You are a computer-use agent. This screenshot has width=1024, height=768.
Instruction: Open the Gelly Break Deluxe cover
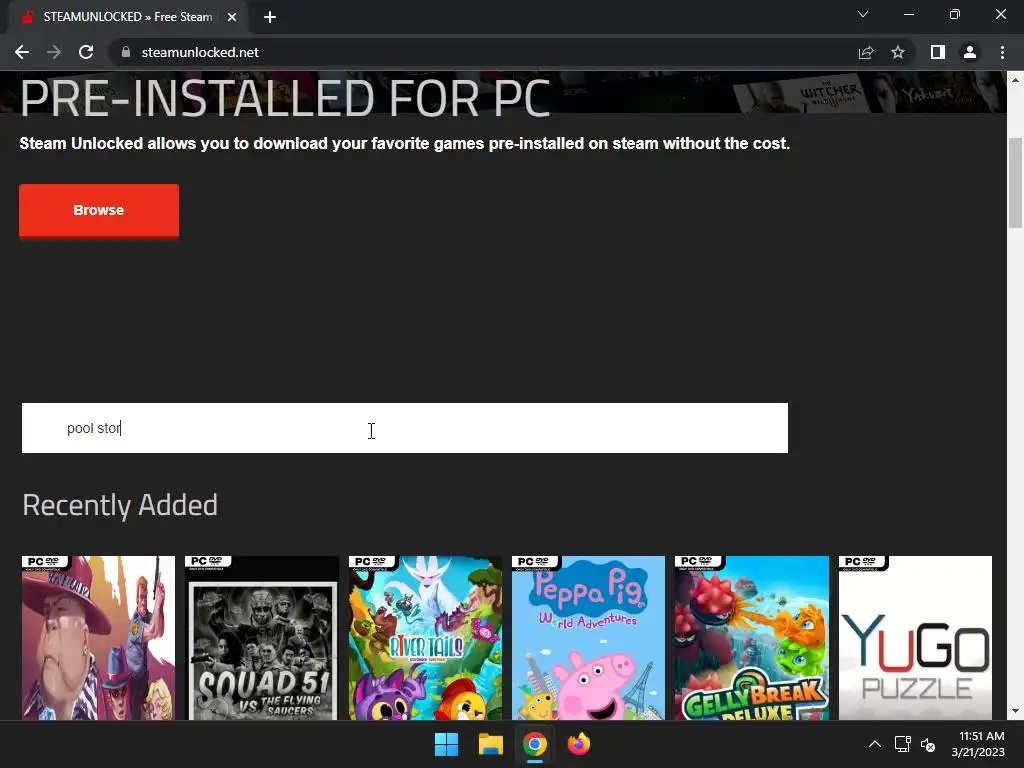tap(752, 638)
